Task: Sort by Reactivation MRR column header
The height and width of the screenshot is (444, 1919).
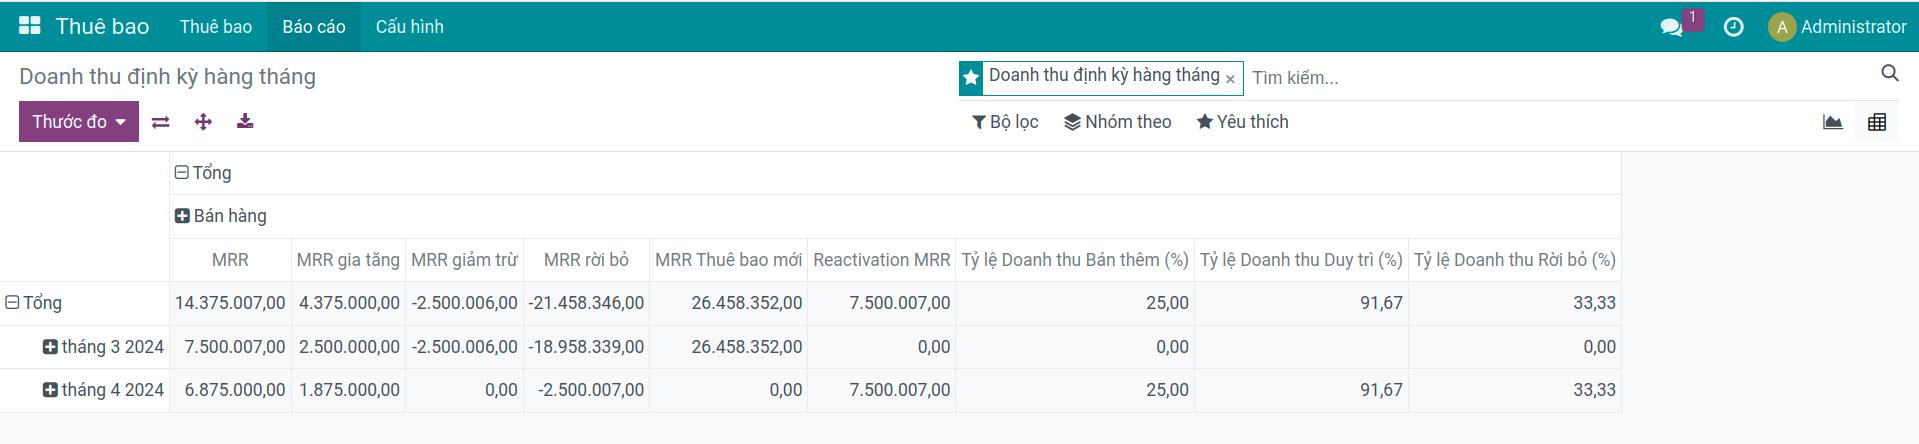Action: coord(882,260)
